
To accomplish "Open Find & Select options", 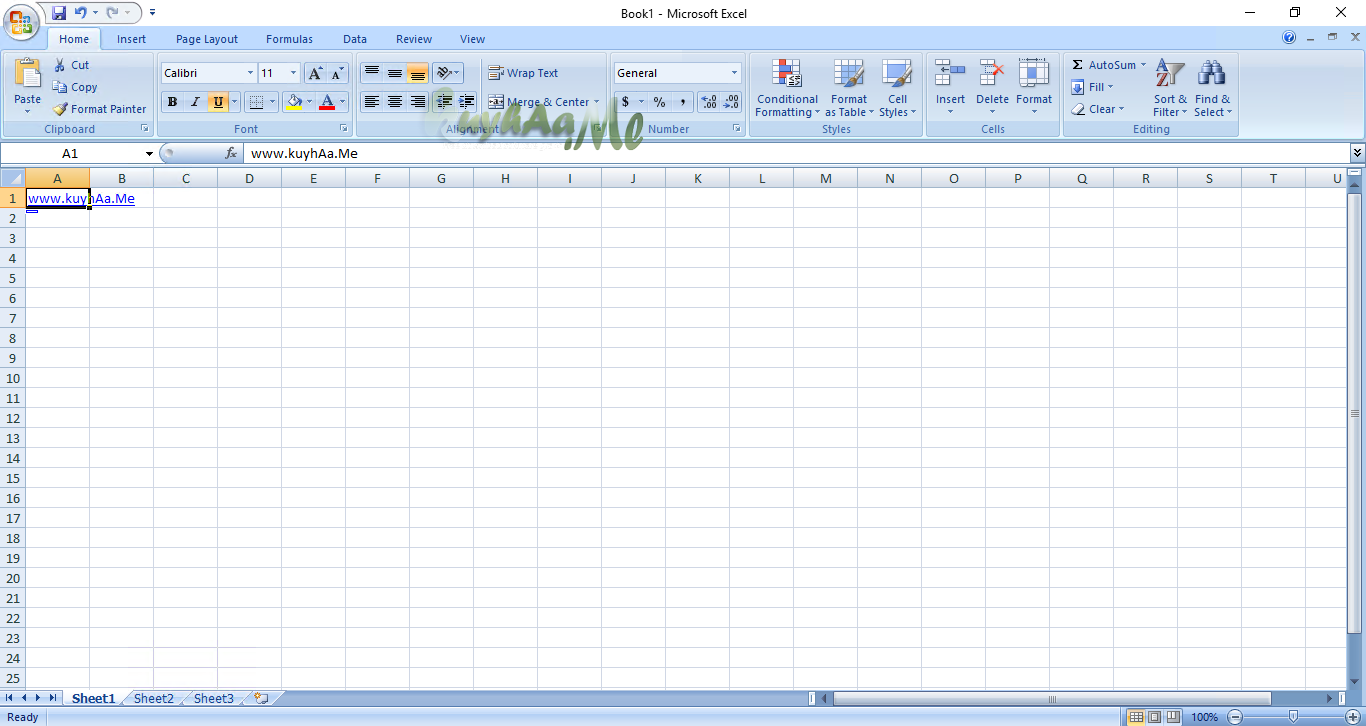I will click(1212, 88).
